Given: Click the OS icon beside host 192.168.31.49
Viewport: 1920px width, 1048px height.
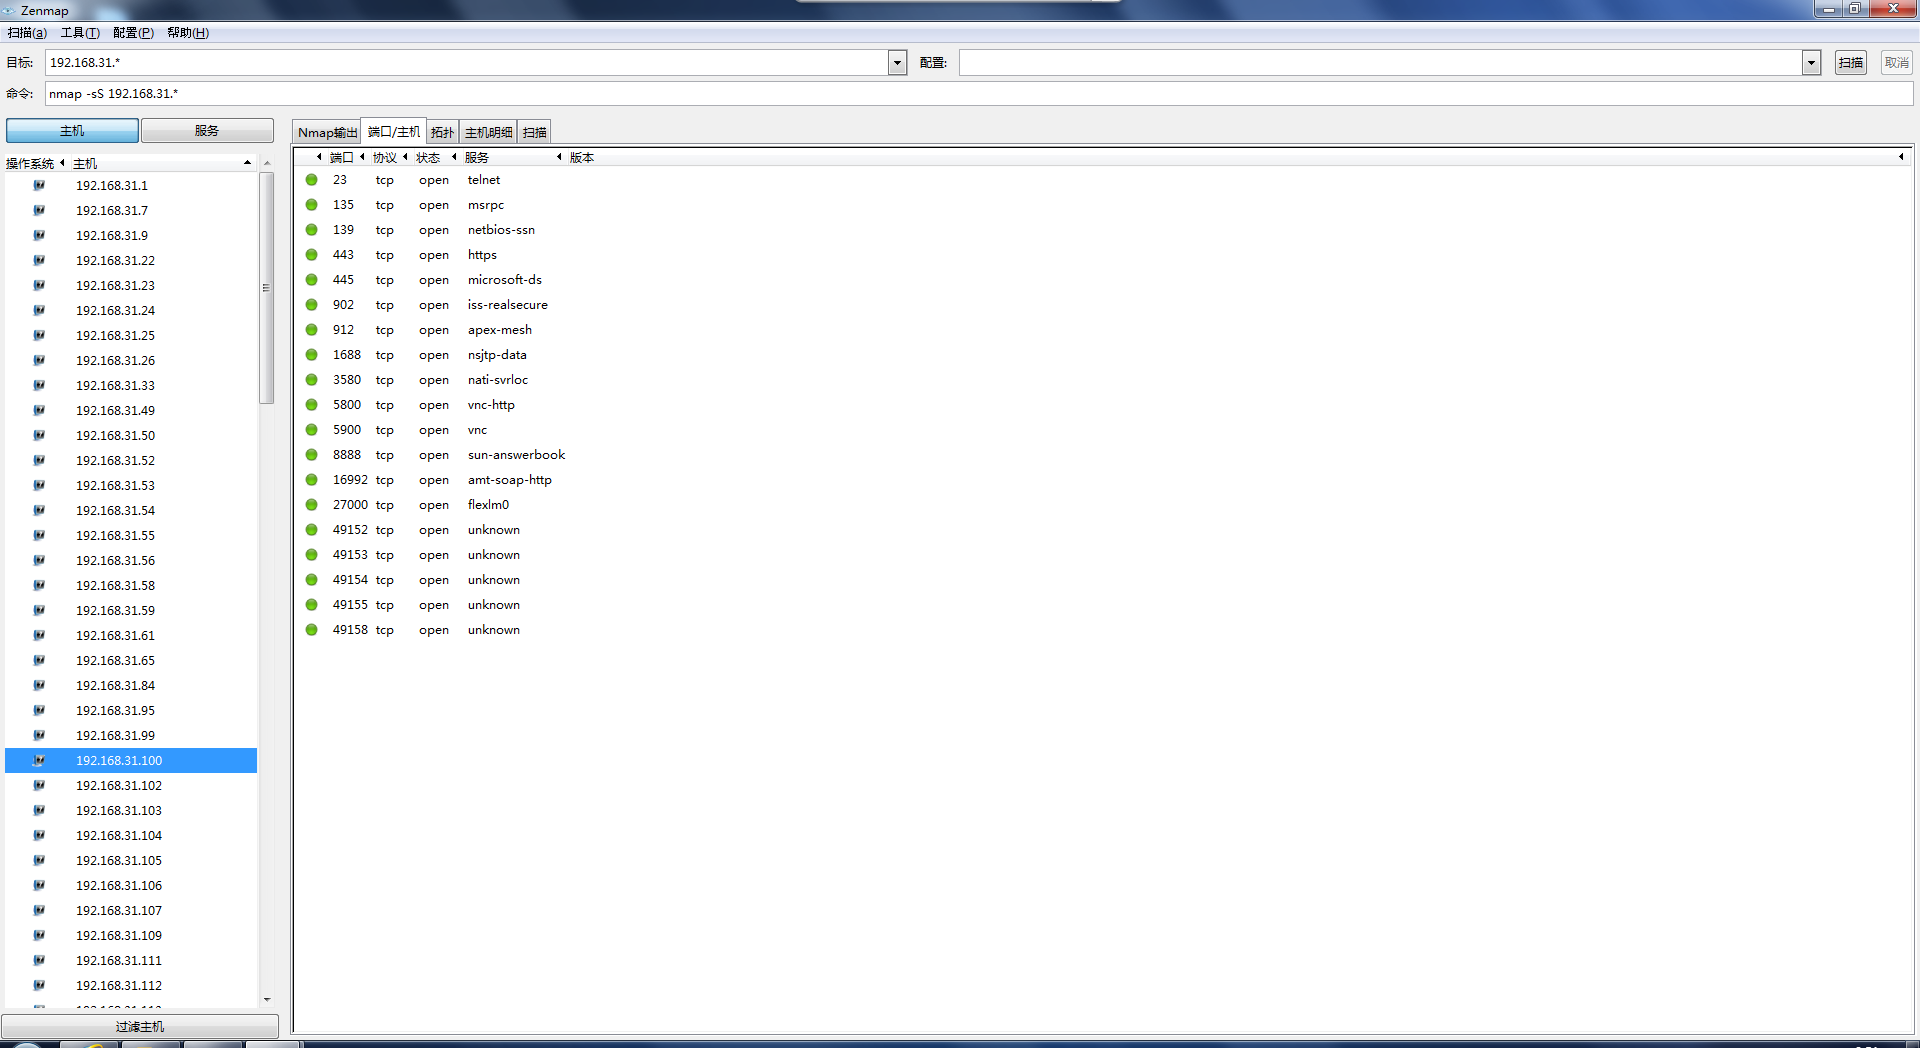Looking at the screenshot, I should click(x=39, y=410).
